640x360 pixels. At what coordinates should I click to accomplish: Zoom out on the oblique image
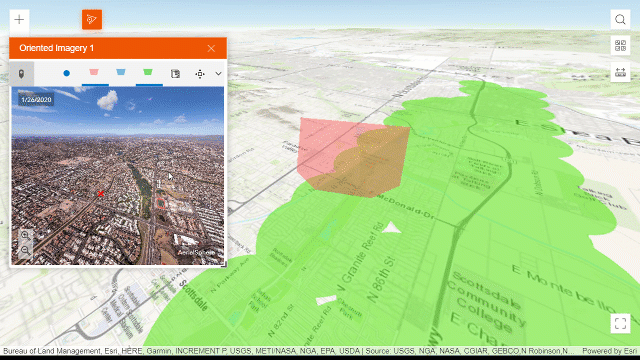pos(25,250)
